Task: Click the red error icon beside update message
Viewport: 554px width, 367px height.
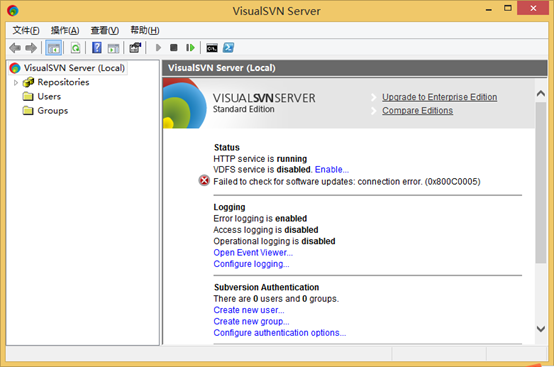Action: [x=204, y=180]
